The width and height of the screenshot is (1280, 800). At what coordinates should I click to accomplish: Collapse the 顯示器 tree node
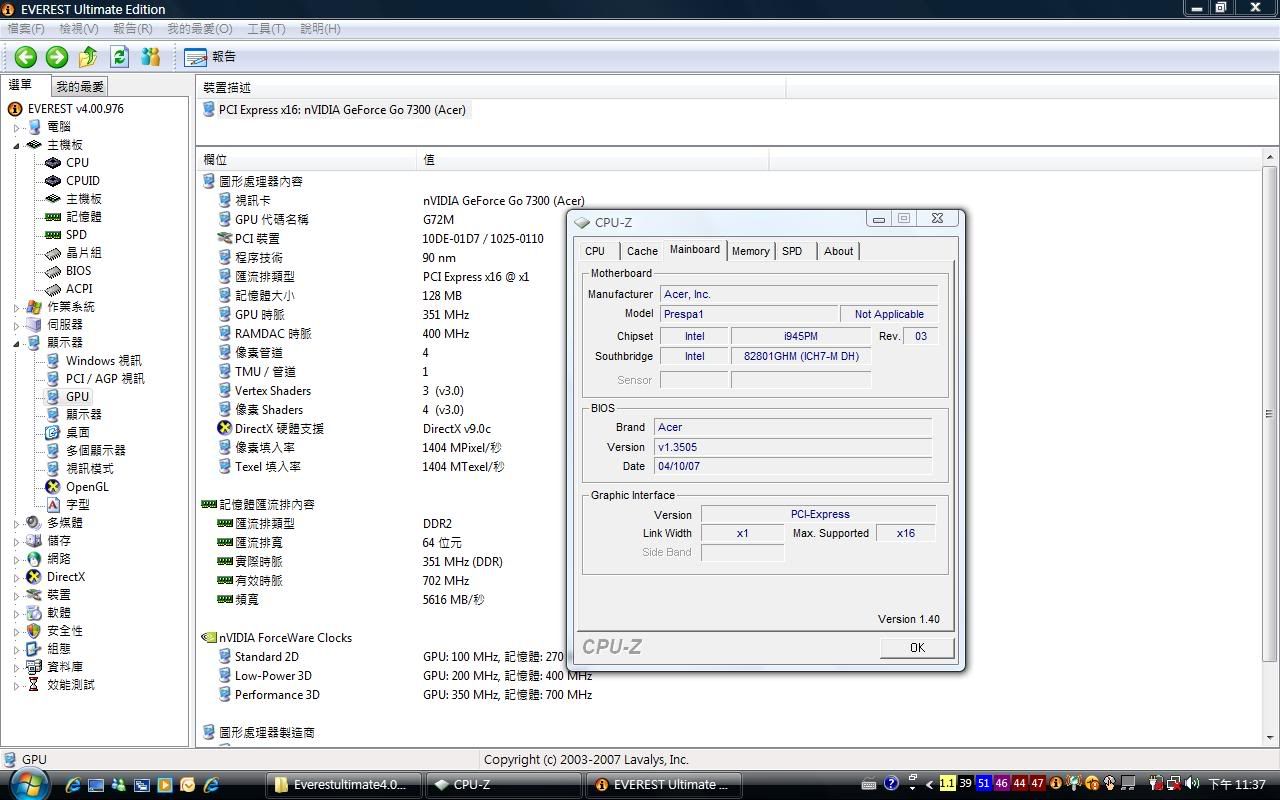[x=17, y=343]
